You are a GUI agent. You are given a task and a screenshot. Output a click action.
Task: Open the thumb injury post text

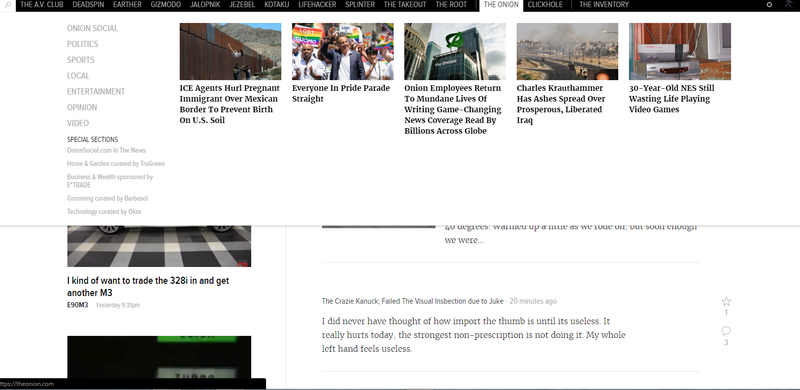pyautogui.click(x=473, y=335)
